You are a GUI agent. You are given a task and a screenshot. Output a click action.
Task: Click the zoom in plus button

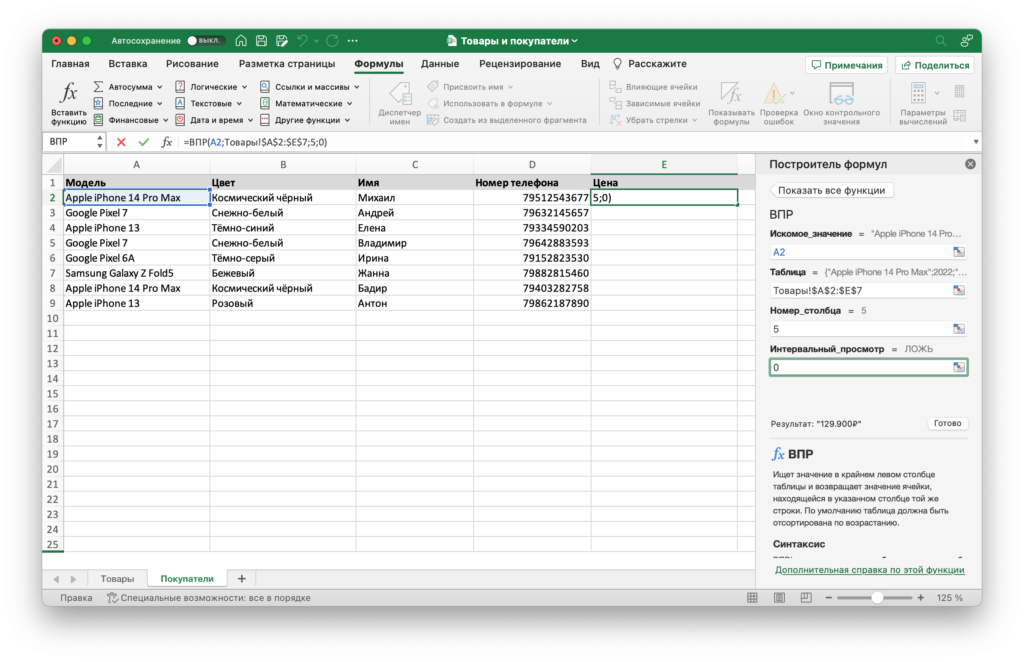point(921,597)
